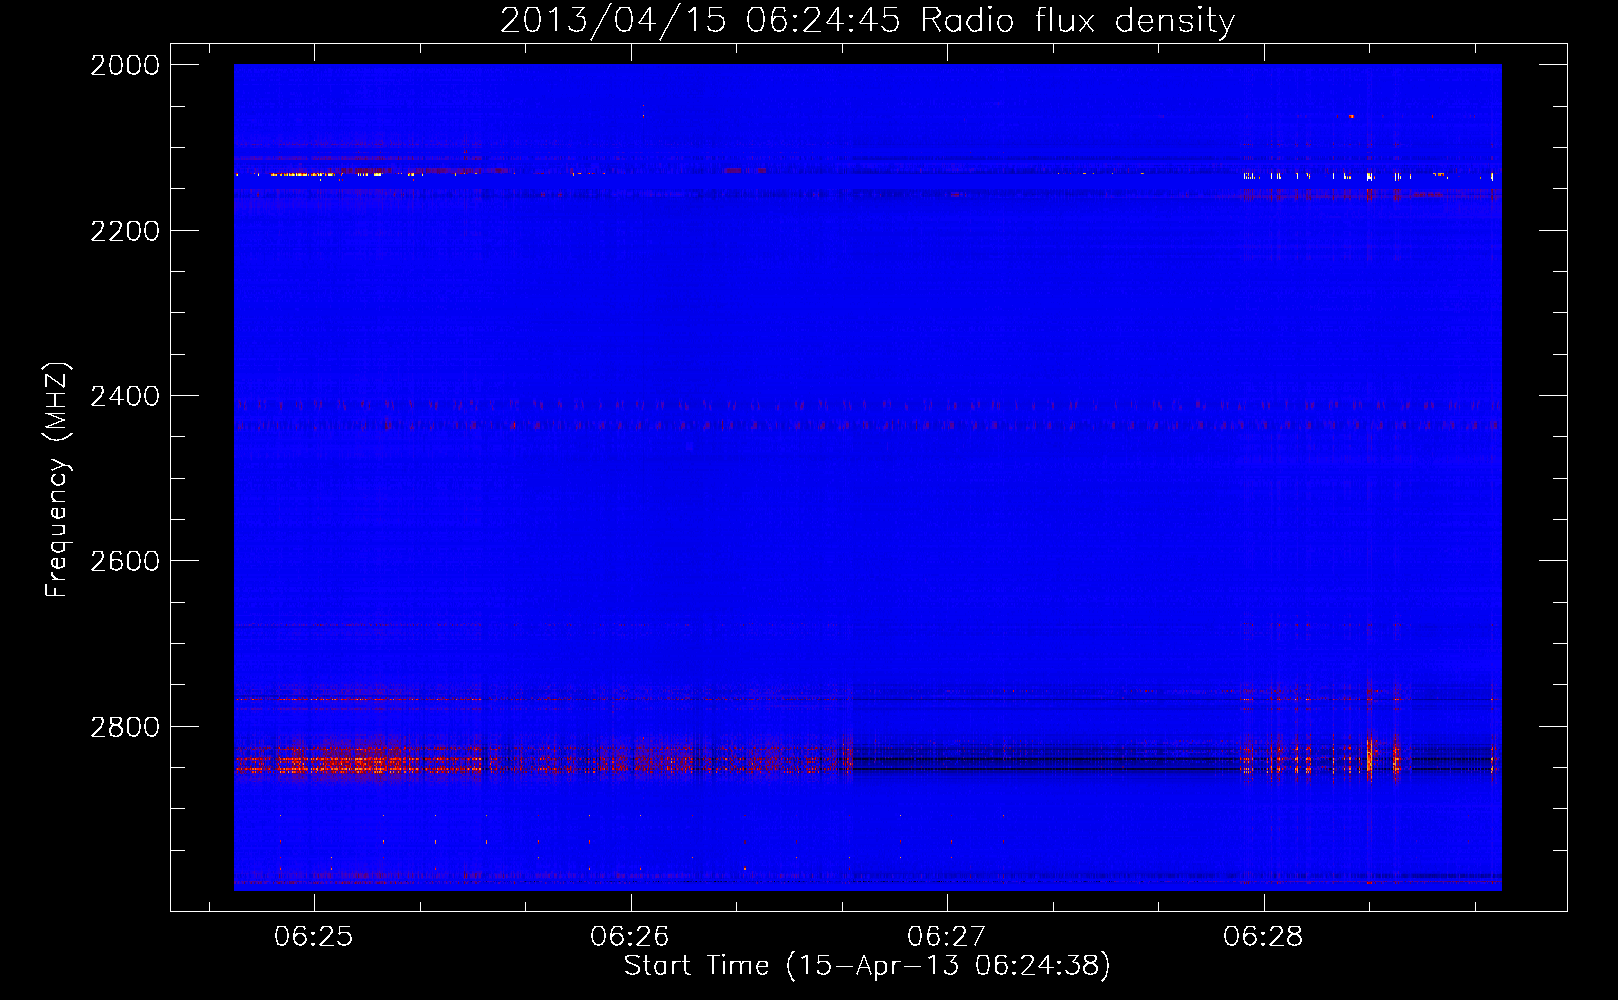Select the 2200 frequency tick label
This screenshot has height=1000, width=1618.
[125, 231]
